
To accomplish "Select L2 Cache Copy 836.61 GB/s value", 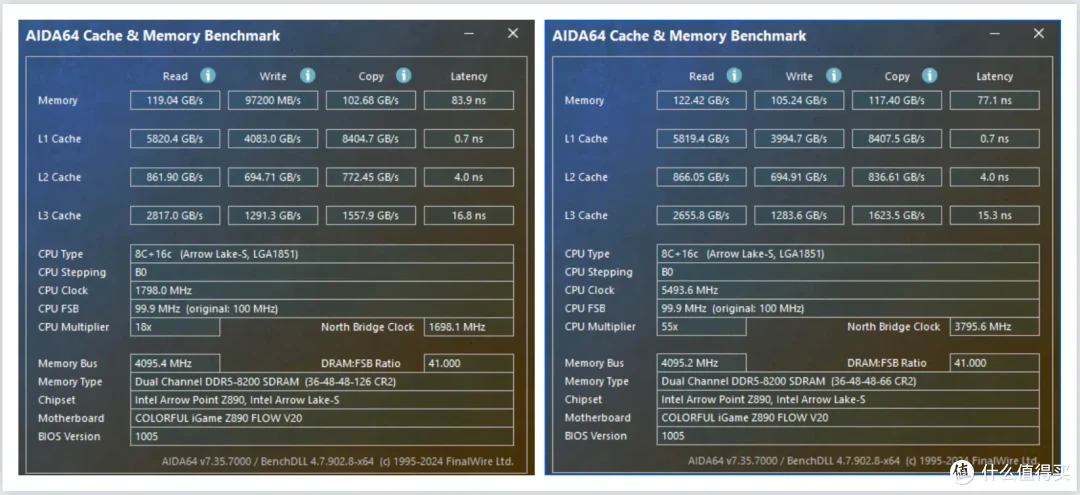I will click(897, 178).
